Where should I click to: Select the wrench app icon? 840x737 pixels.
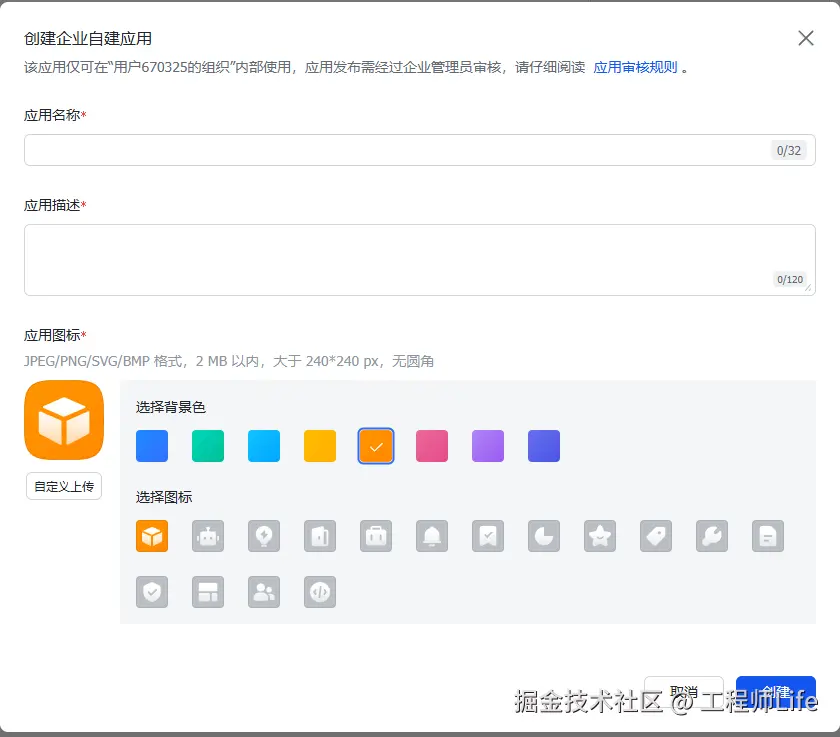(x=712, y=536)
